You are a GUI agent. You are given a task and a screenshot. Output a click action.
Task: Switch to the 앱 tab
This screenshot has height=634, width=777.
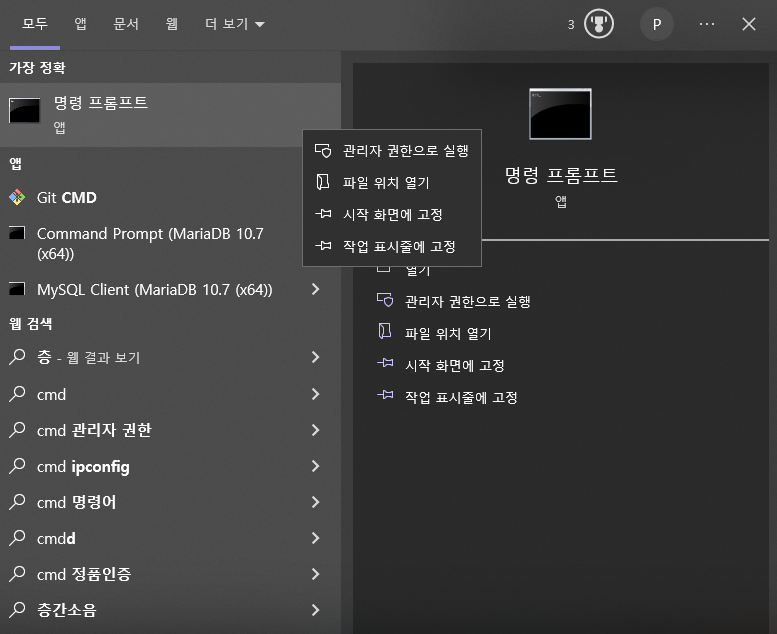pyautogui.click(x=80, y=24)
